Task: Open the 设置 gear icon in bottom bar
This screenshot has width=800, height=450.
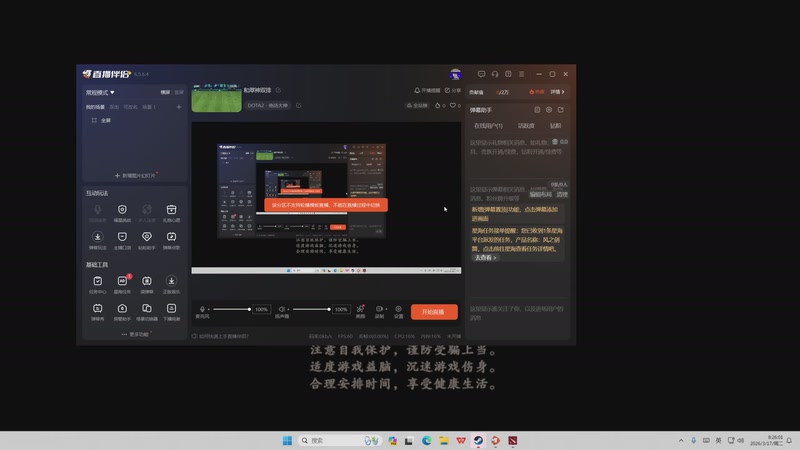Action: pos(398,309)
